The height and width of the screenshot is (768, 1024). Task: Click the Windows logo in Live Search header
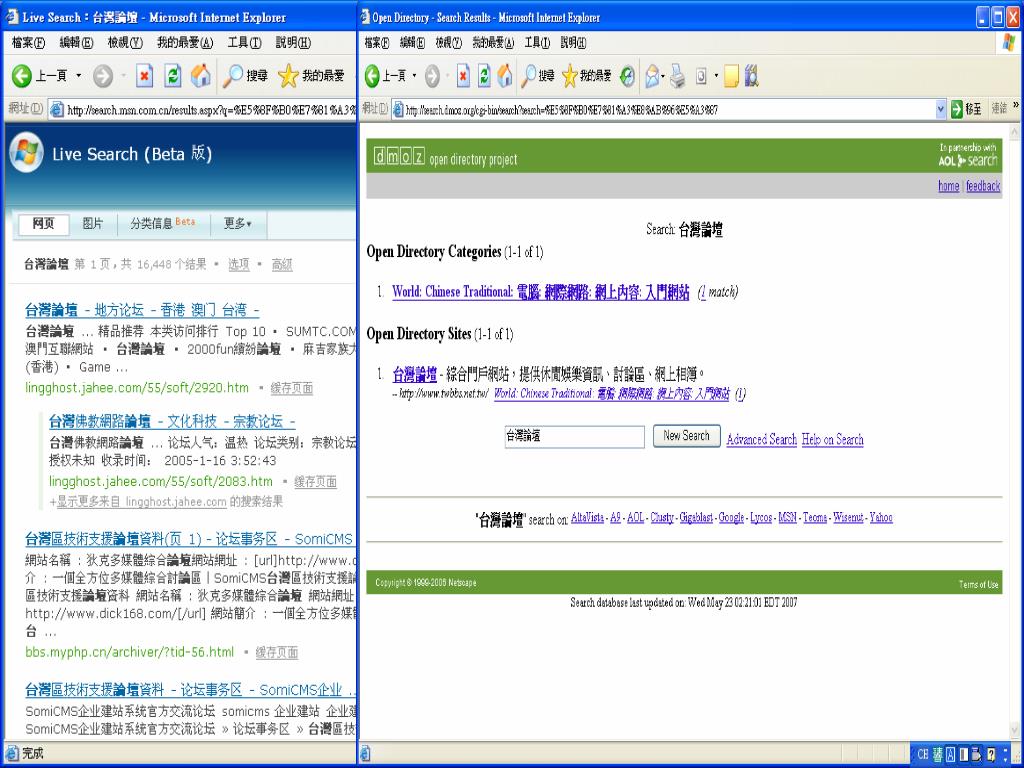pyautogui.click(x=26, y=152)
